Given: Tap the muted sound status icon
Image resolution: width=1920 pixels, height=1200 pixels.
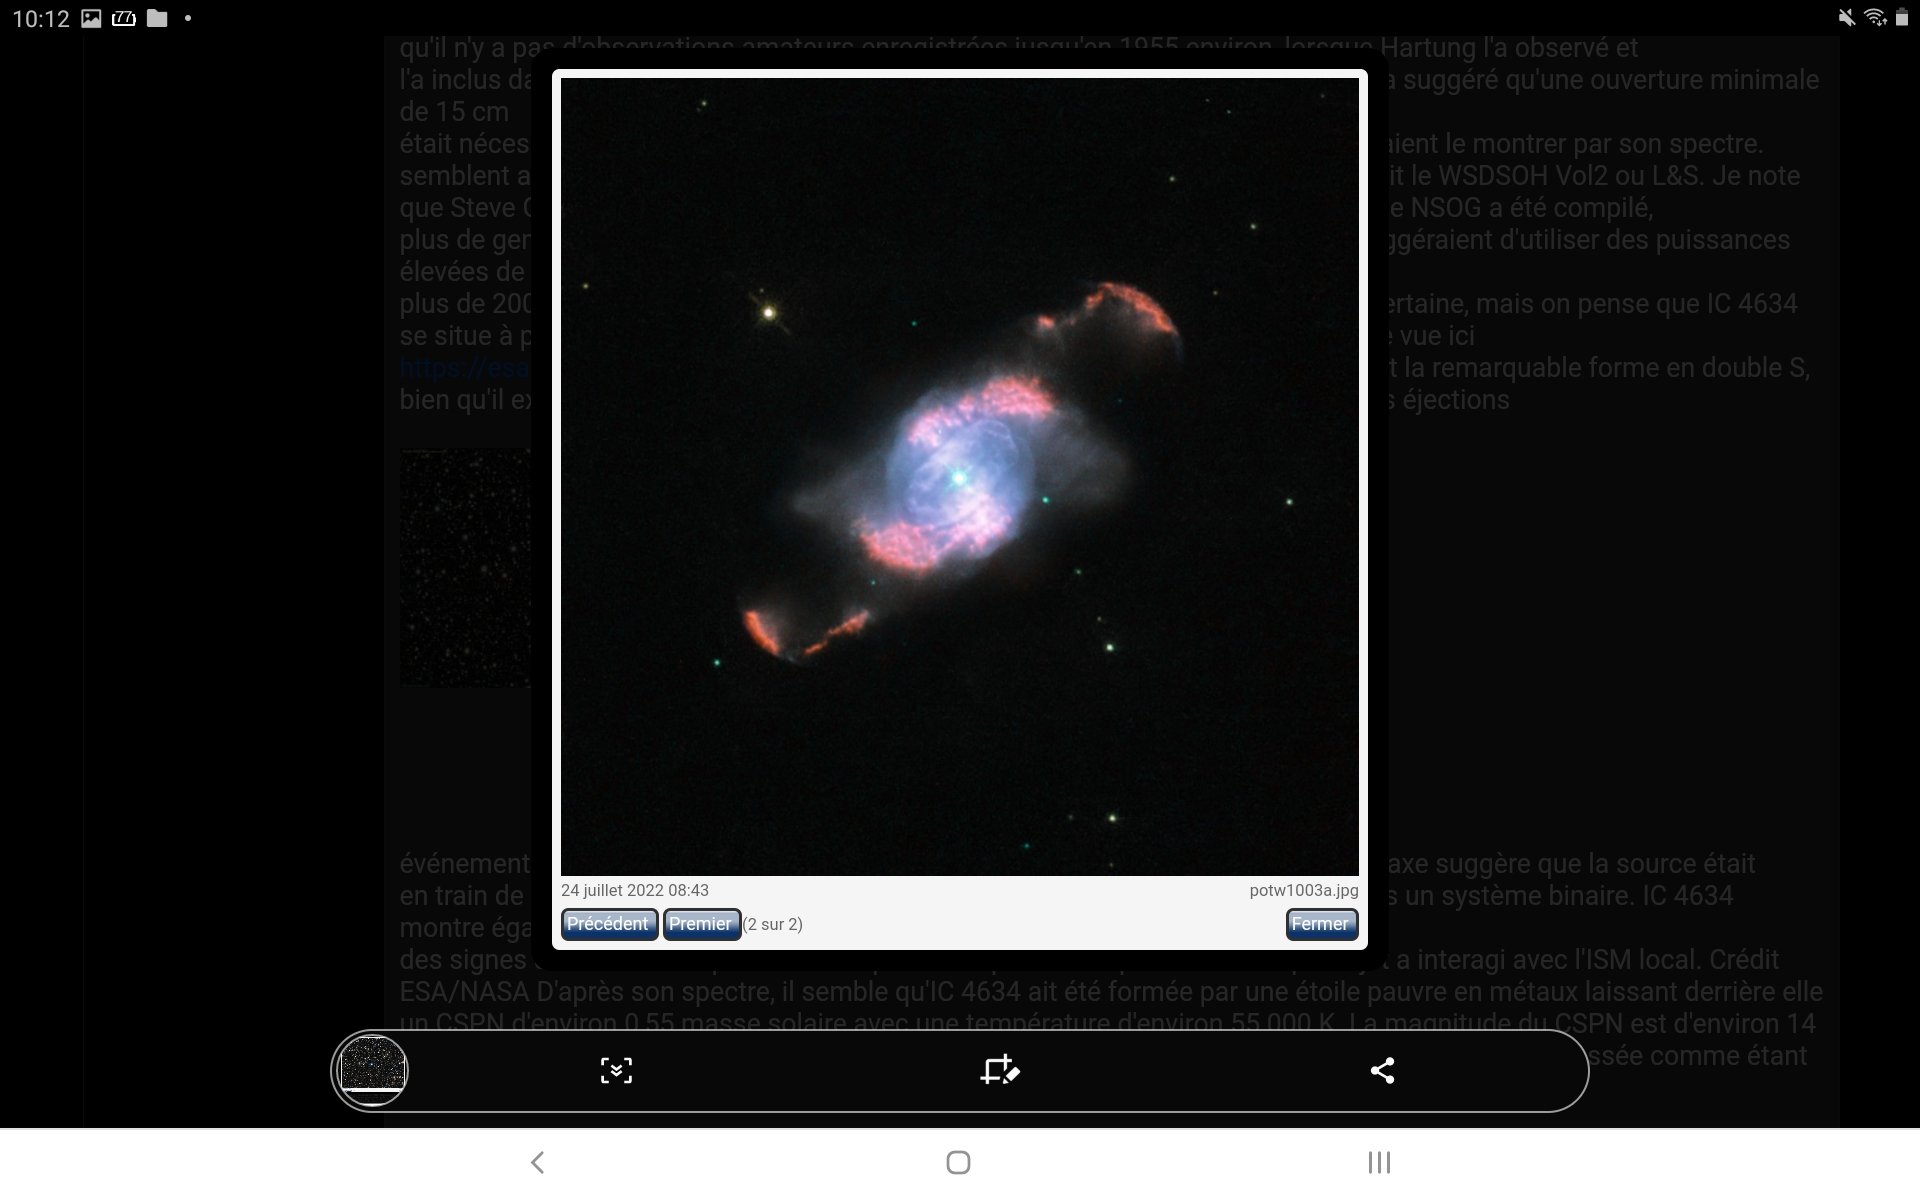Looking at the screenshot, I should 1847,18.
